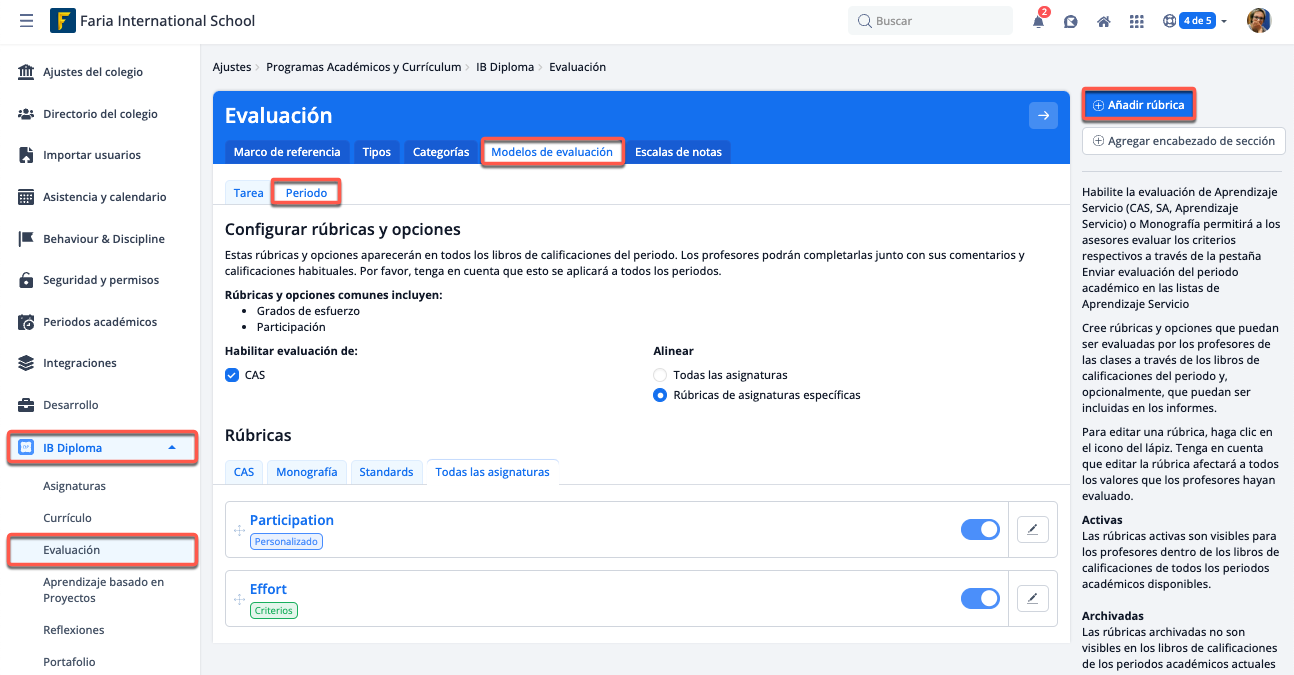Toggle off the Participation rubric switch
Screen dimensions: 1294x675
click(x=979, y=529)
